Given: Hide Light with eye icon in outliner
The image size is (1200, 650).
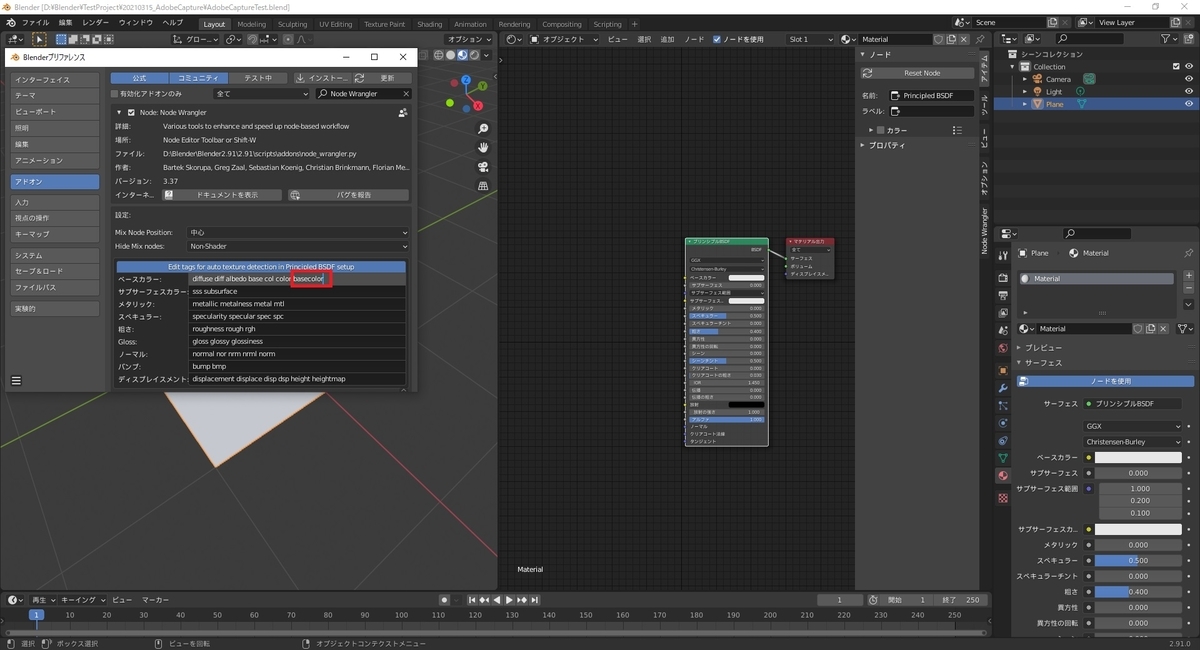Looking at the screenshot, I should coord(1189,92).
